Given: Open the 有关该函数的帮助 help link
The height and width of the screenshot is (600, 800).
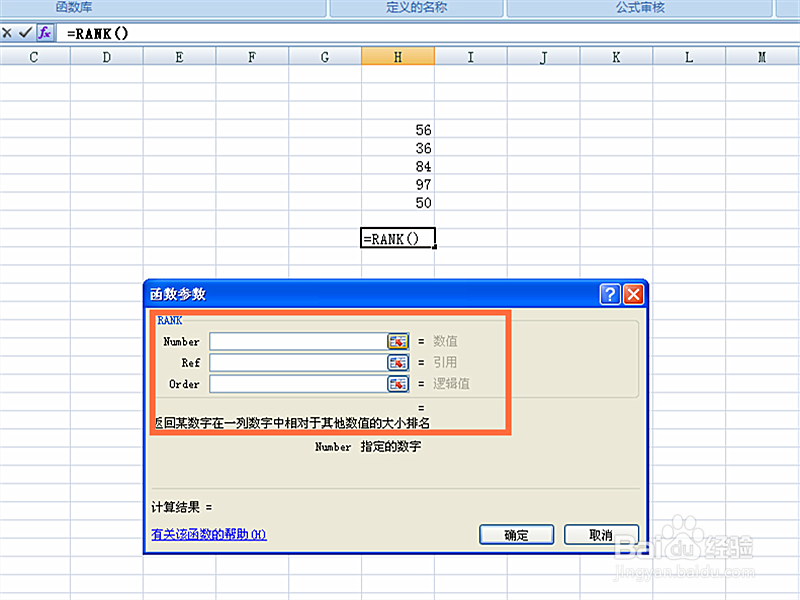Looking at the screenshot, I should pos(209,534).
